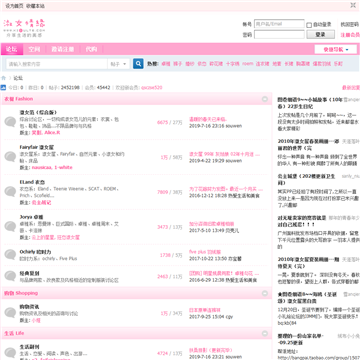Click new member name qsczse520
The width and height of the screenshot is (360, 360).
click(152, 88)
